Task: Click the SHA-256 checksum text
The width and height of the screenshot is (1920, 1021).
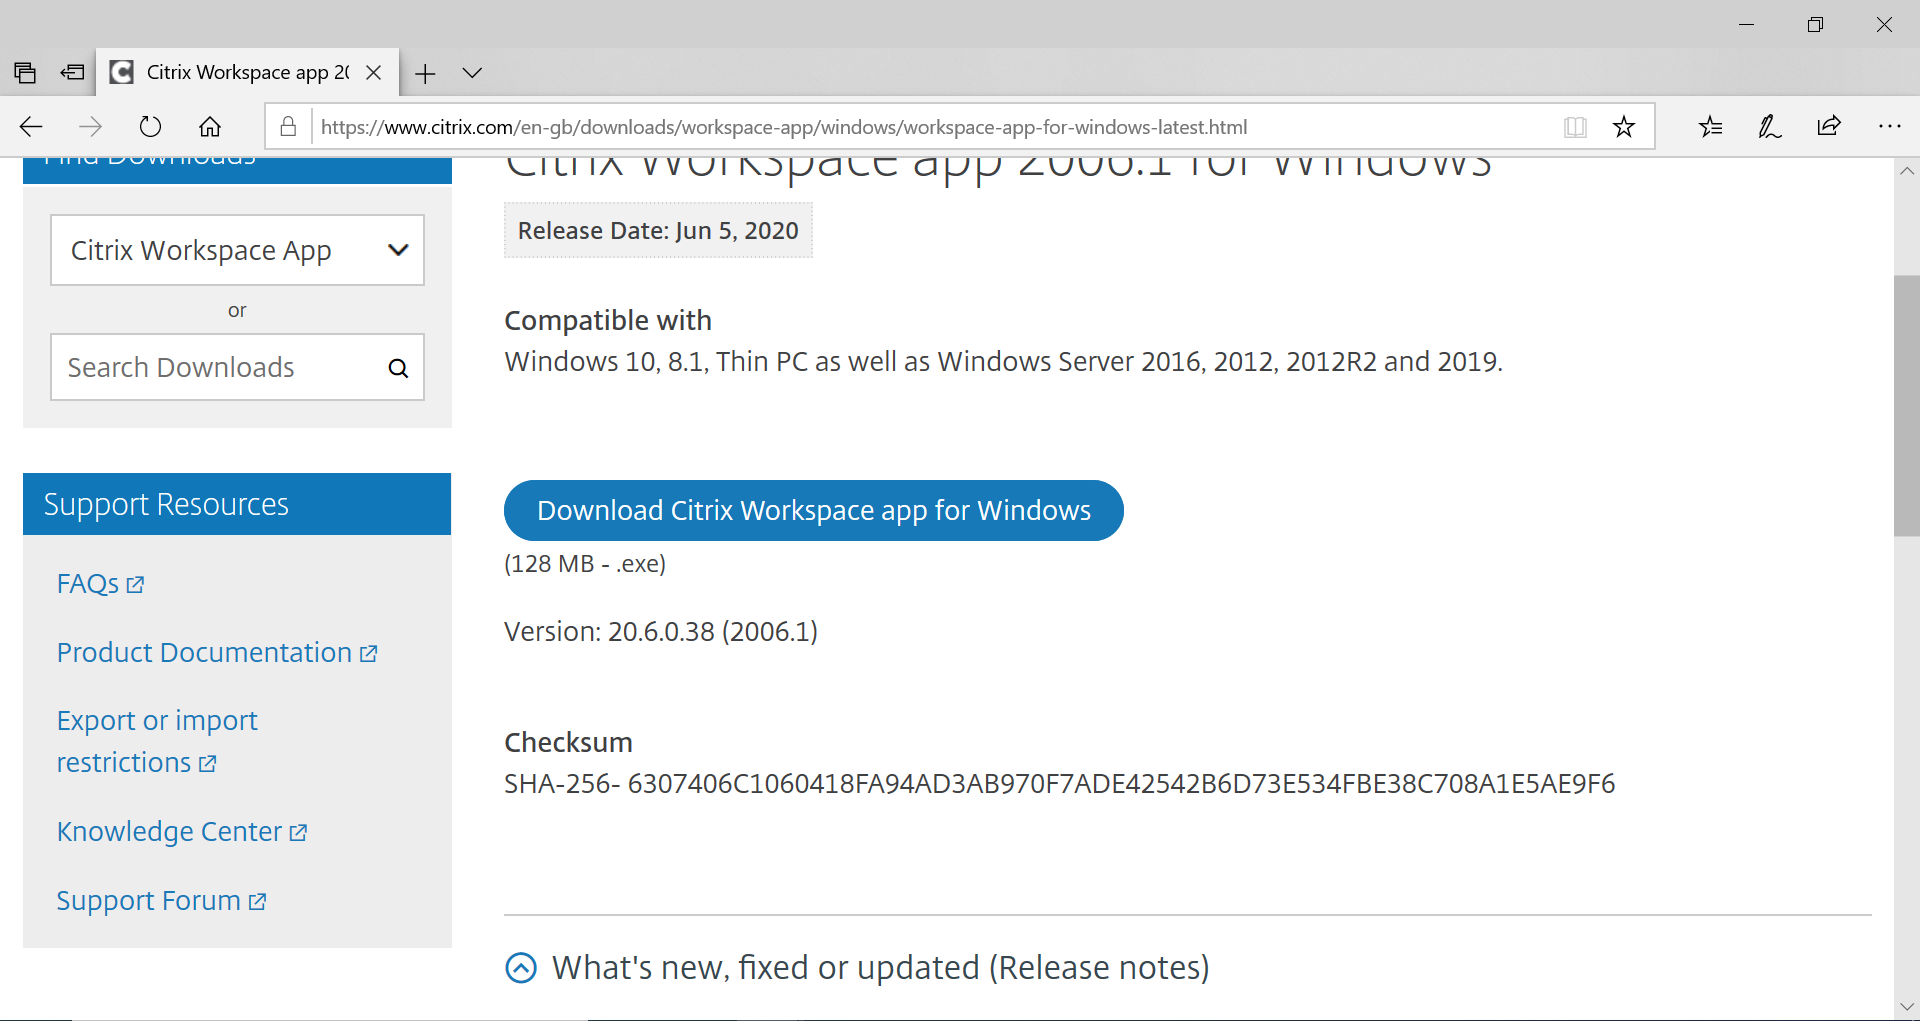Action: point(1059,784)
